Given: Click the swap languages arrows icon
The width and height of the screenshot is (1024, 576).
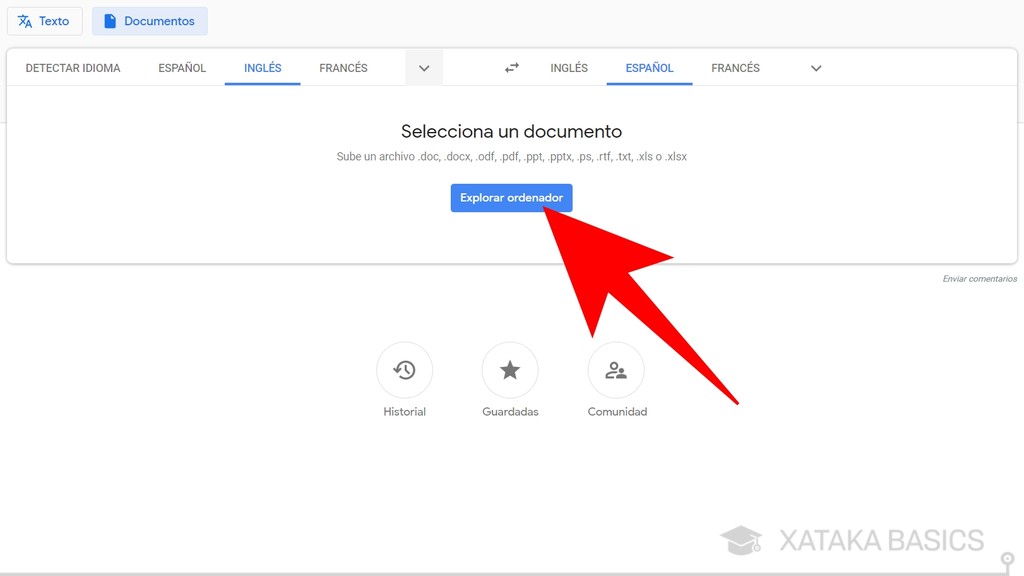Looking at the screenshot, I should (511, 67).
